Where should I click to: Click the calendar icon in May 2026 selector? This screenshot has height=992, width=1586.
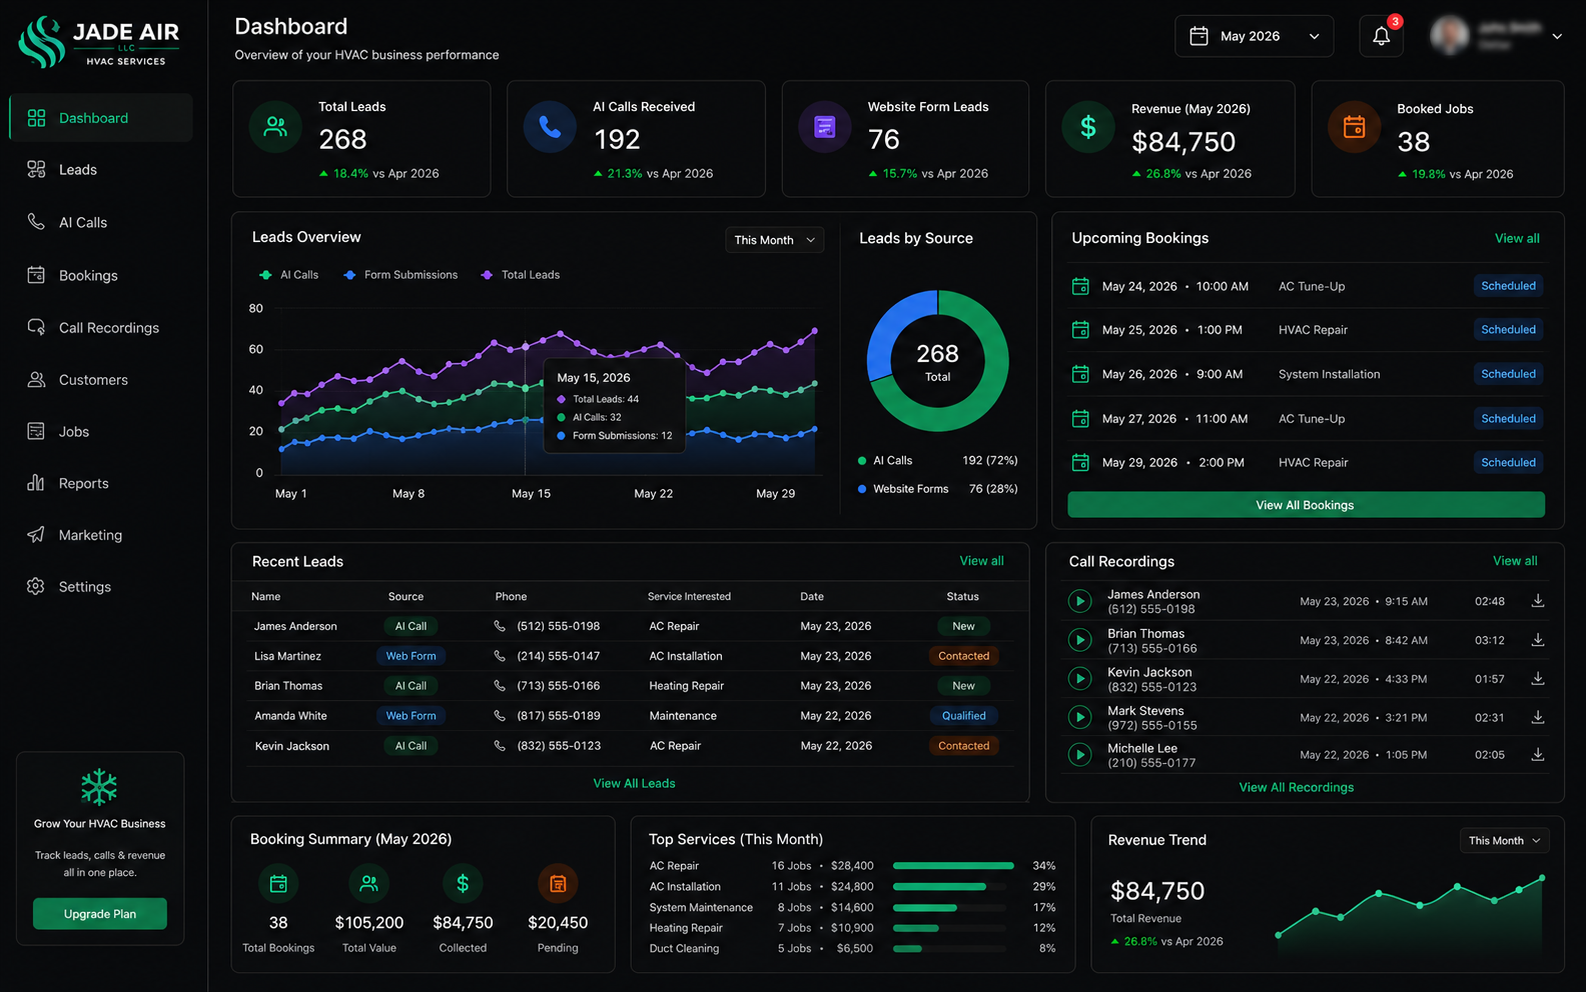click(x=1198, y=36)
